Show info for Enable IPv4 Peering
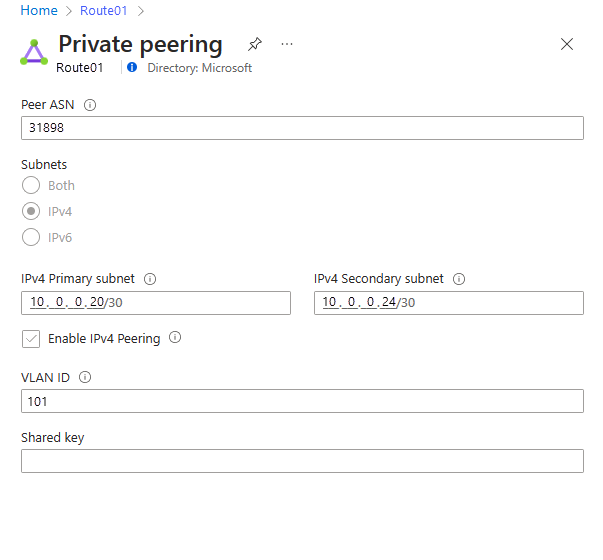The width and height of the screenshot is (603, 560). pyautogui.click(x=175, y=338)
